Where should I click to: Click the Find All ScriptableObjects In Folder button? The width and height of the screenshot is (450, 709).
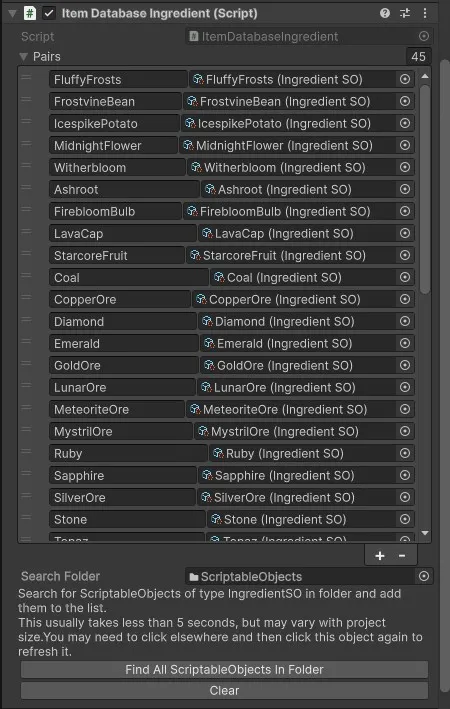(x=224, y=670)
